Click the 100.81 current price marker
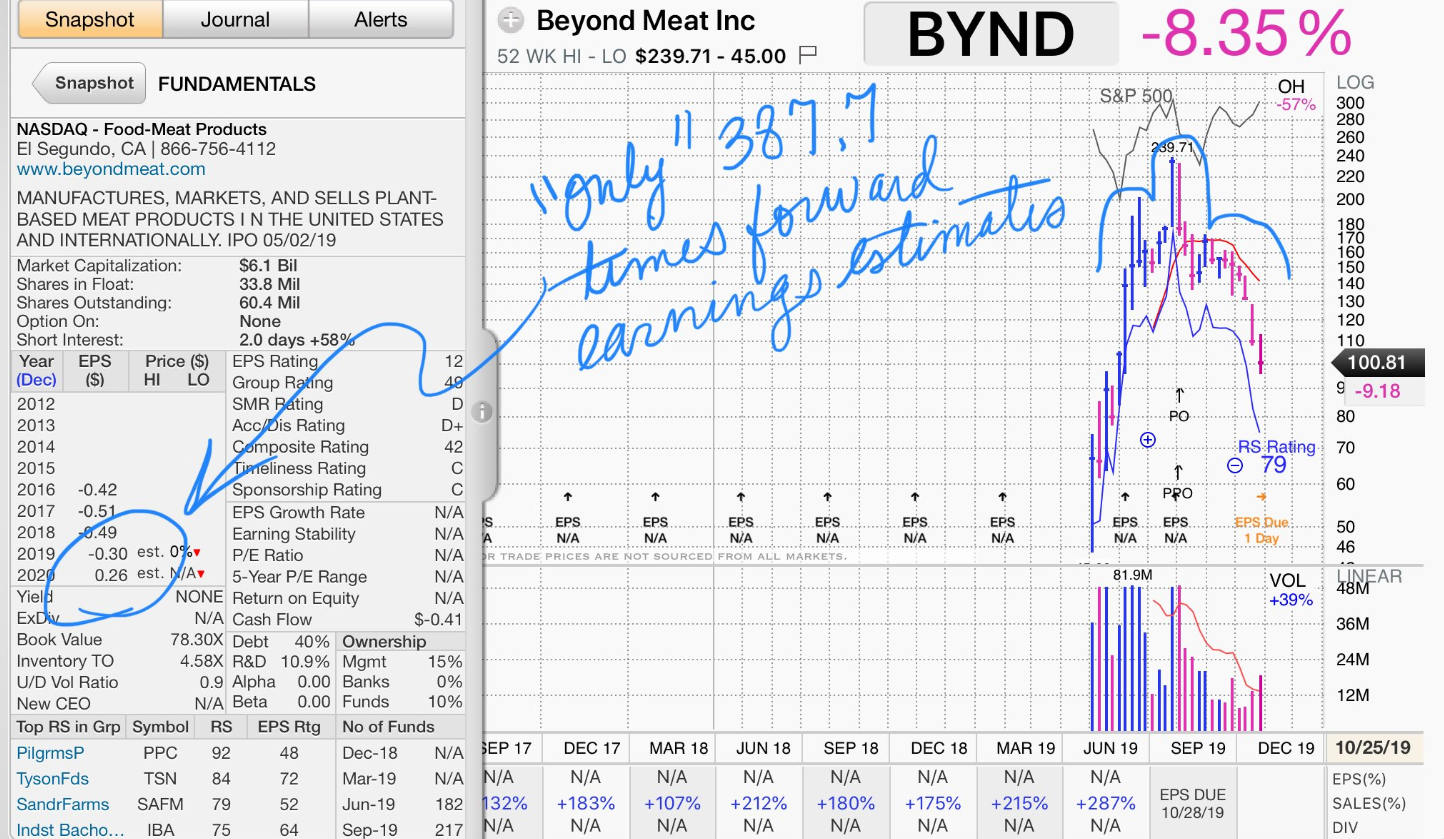Image resolution: width=1444 pixels, height=839 pixels. pyautogui.click(x=1377, y=364)
